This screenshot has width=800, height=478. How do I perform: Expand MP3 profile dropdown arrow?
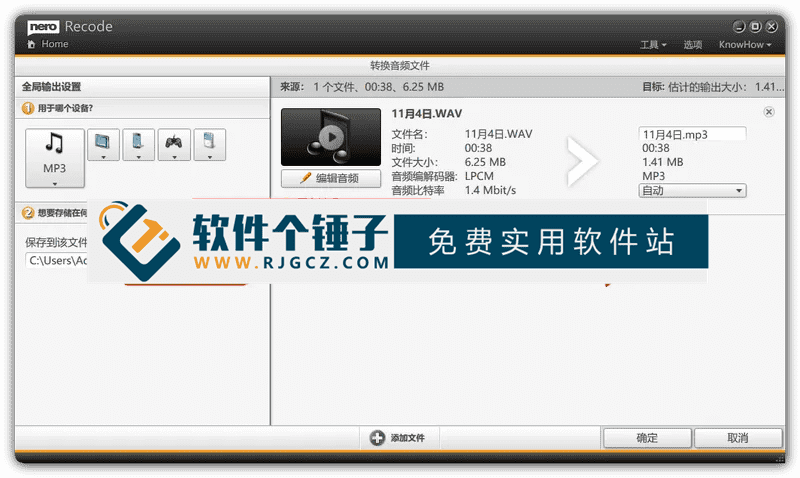(x=55, y=184)
